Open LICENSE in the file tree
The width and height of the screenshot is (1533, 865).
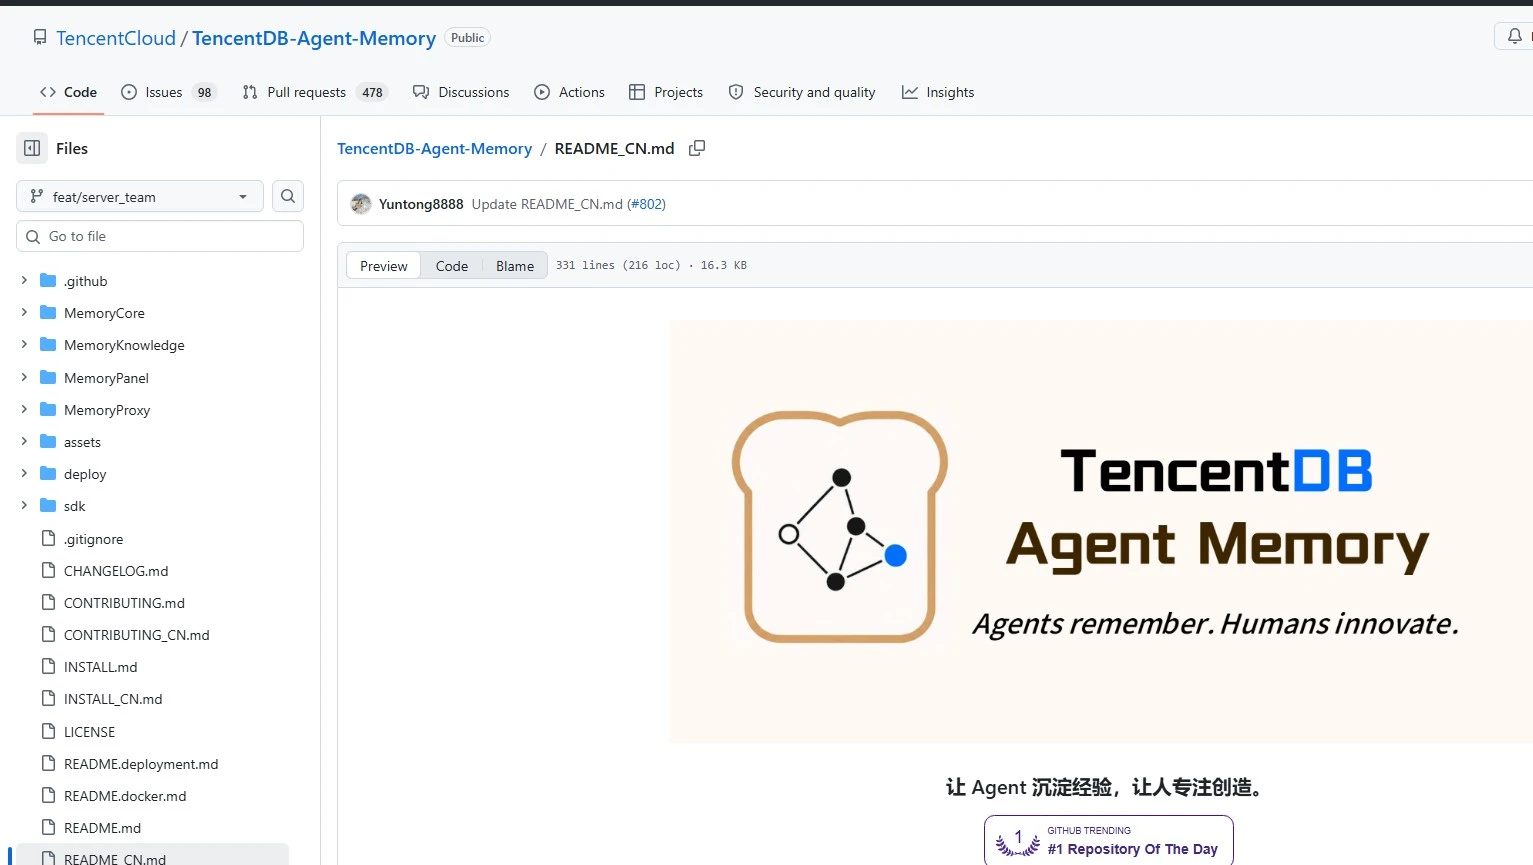(89, 732)
